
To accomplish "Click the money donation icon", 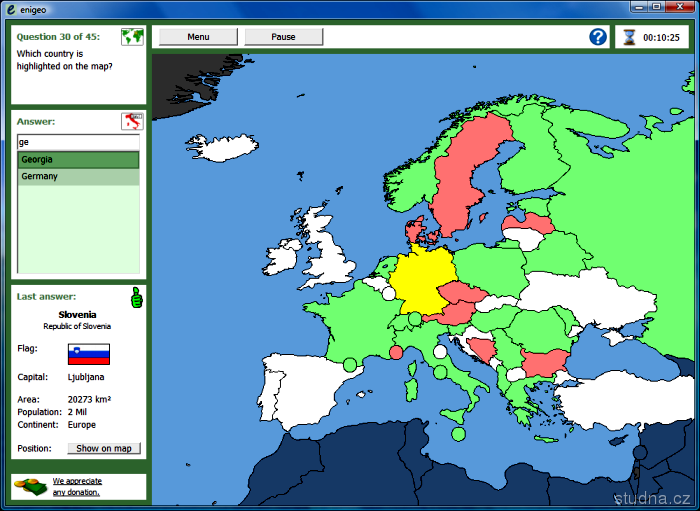I will click(x=30, y=486).
